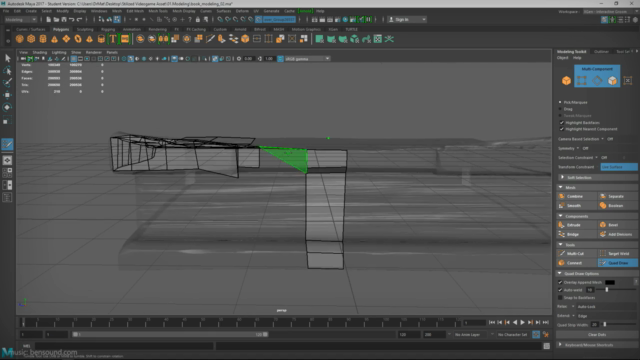Screen dimensions: 640x360
Task: Click the Combine button
Action: tap(577, 196)
